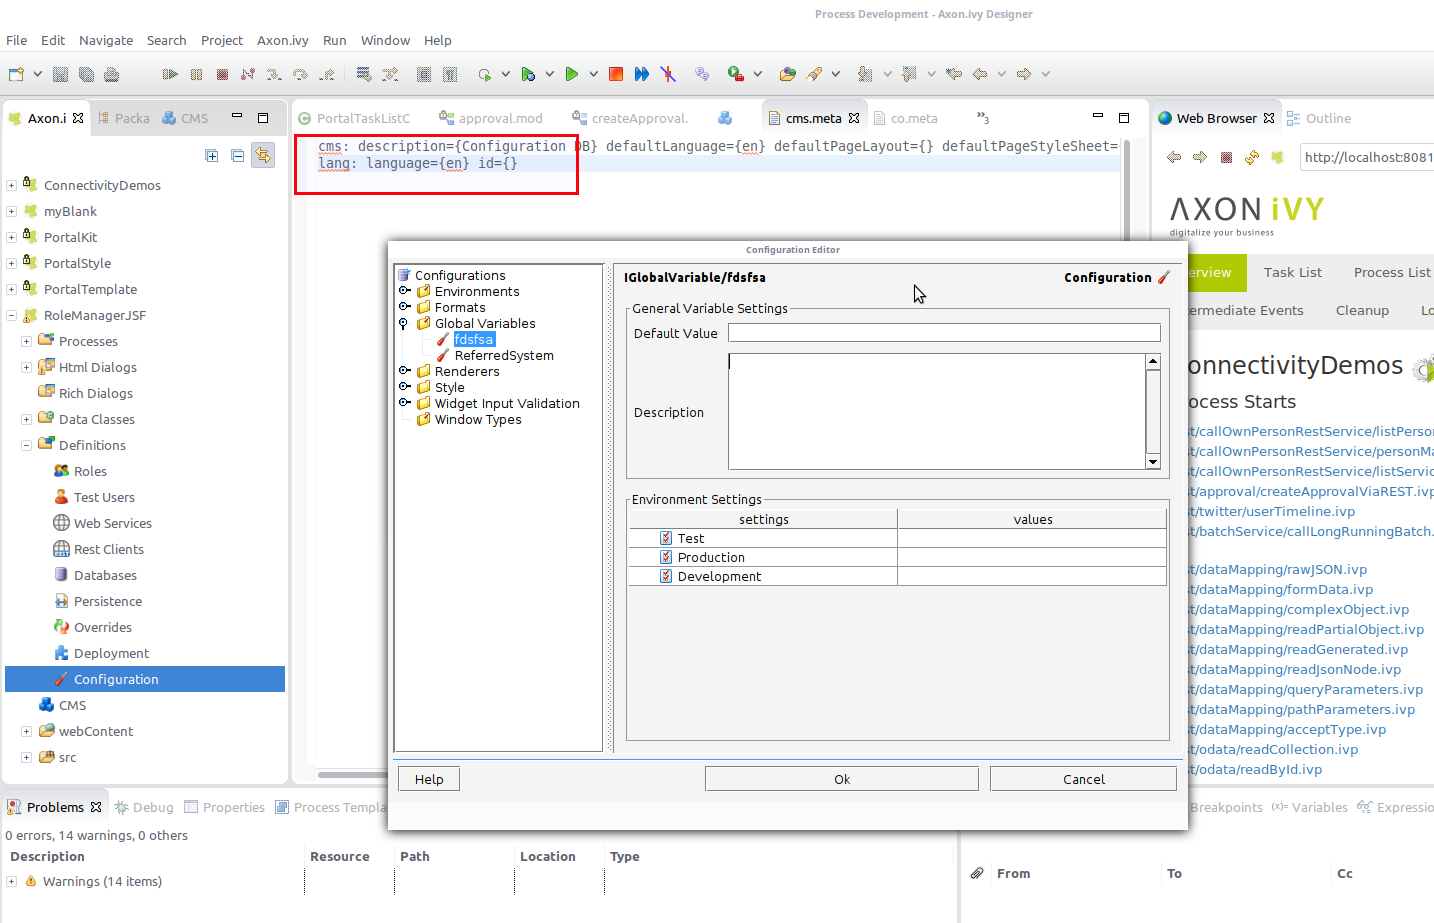Expand Renderers node in Configuration Editor
The height and width of the screenshot is (923, 1434).
tap(404, 371)
